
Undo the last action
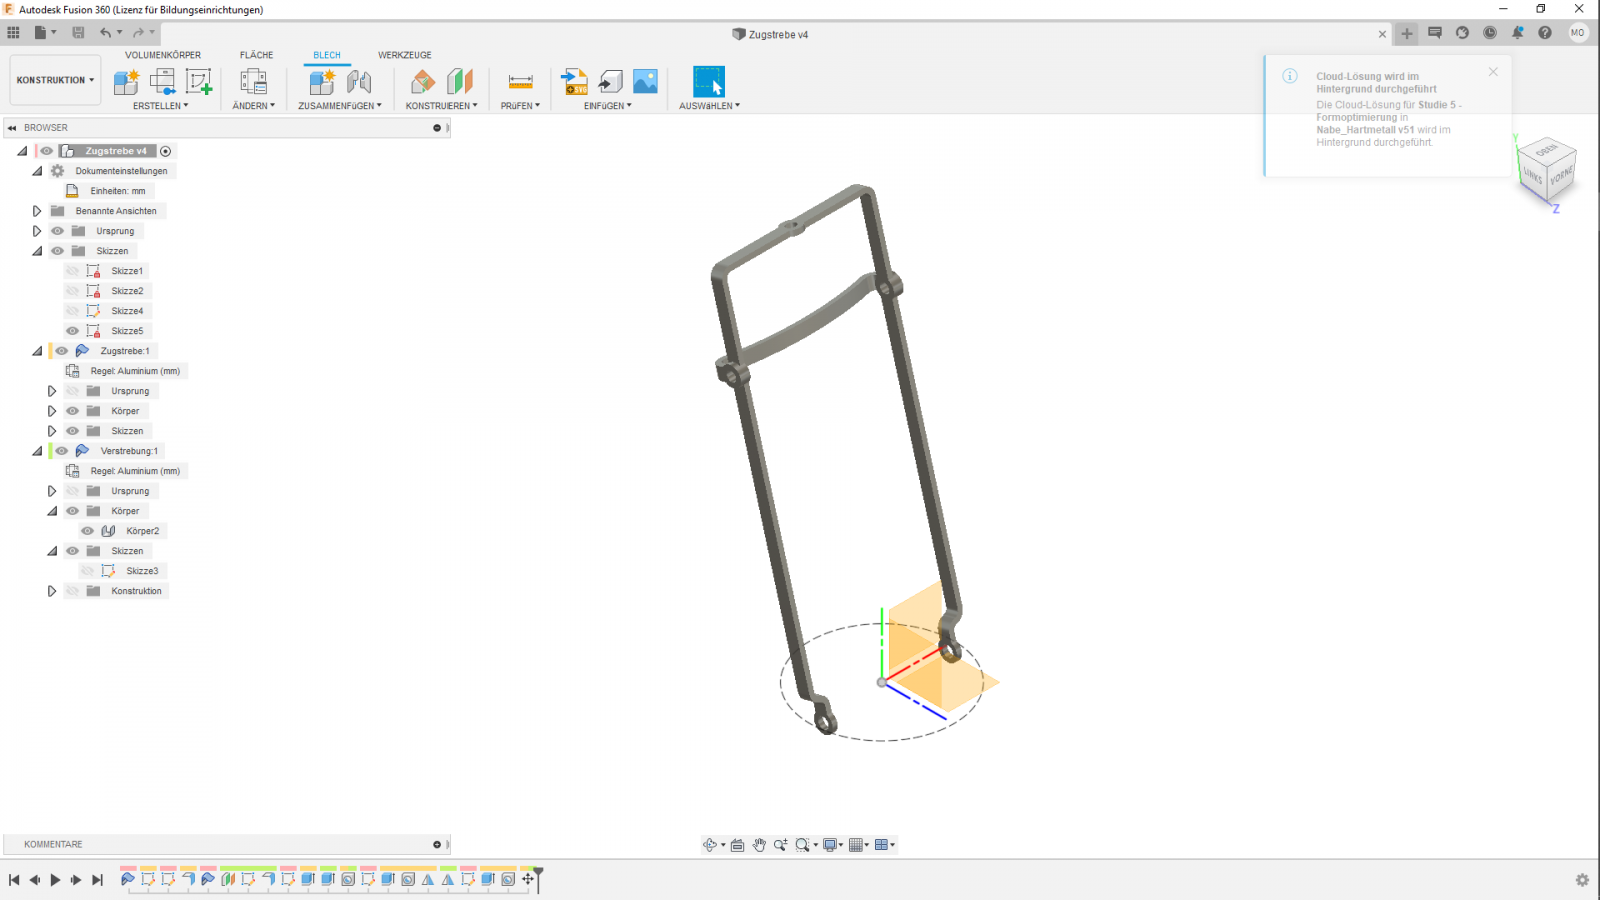105,33
